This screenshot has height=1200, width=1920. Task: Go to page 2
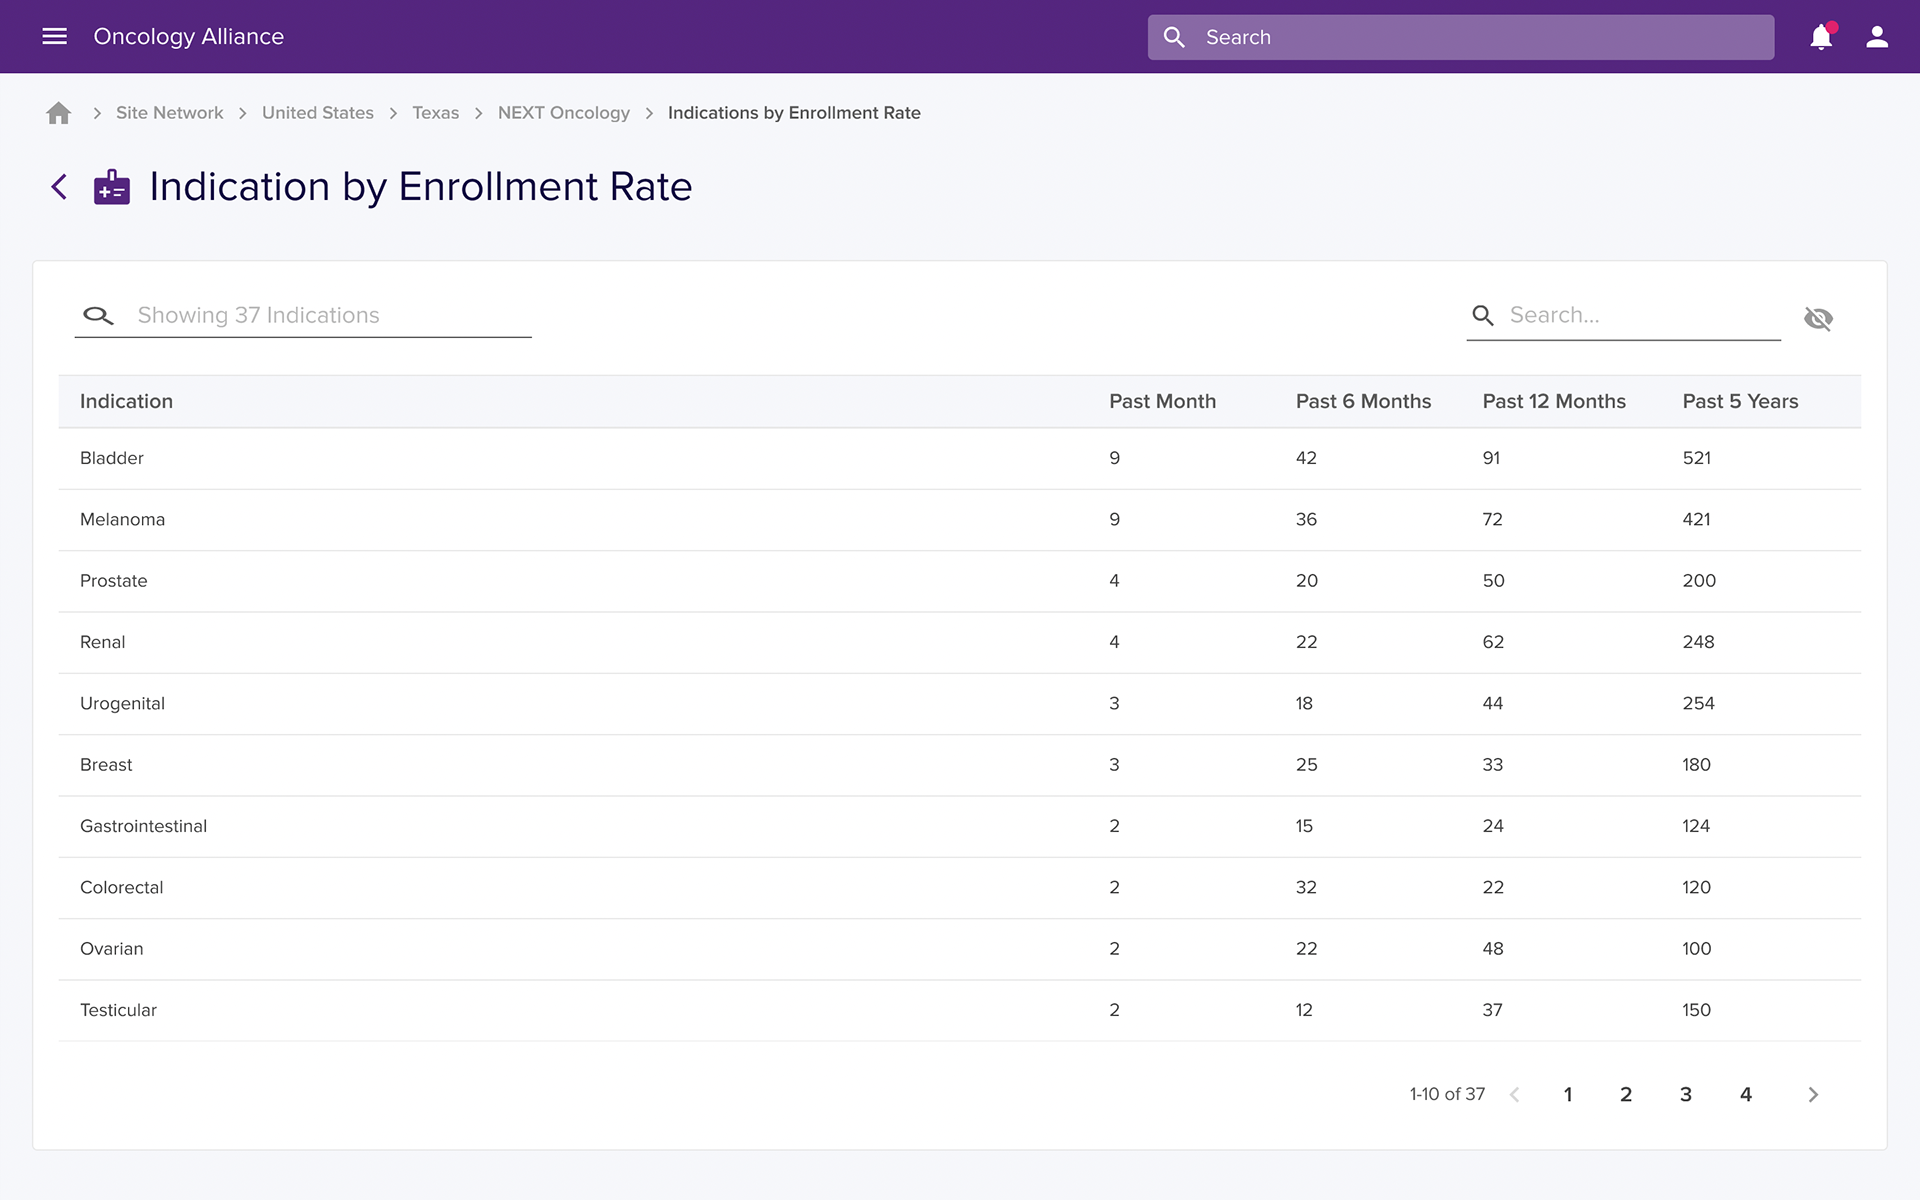click(1626, 1094)
